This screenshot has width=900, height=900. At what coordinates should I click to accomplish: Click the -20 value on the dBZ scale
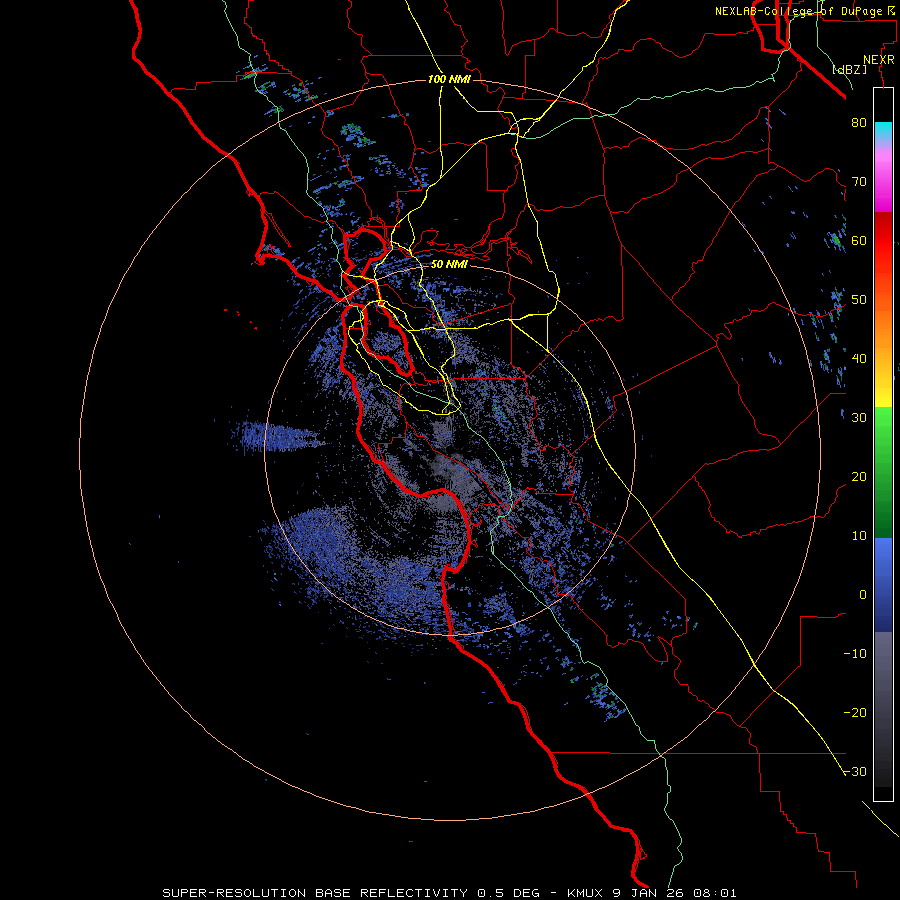coord(855,713)
